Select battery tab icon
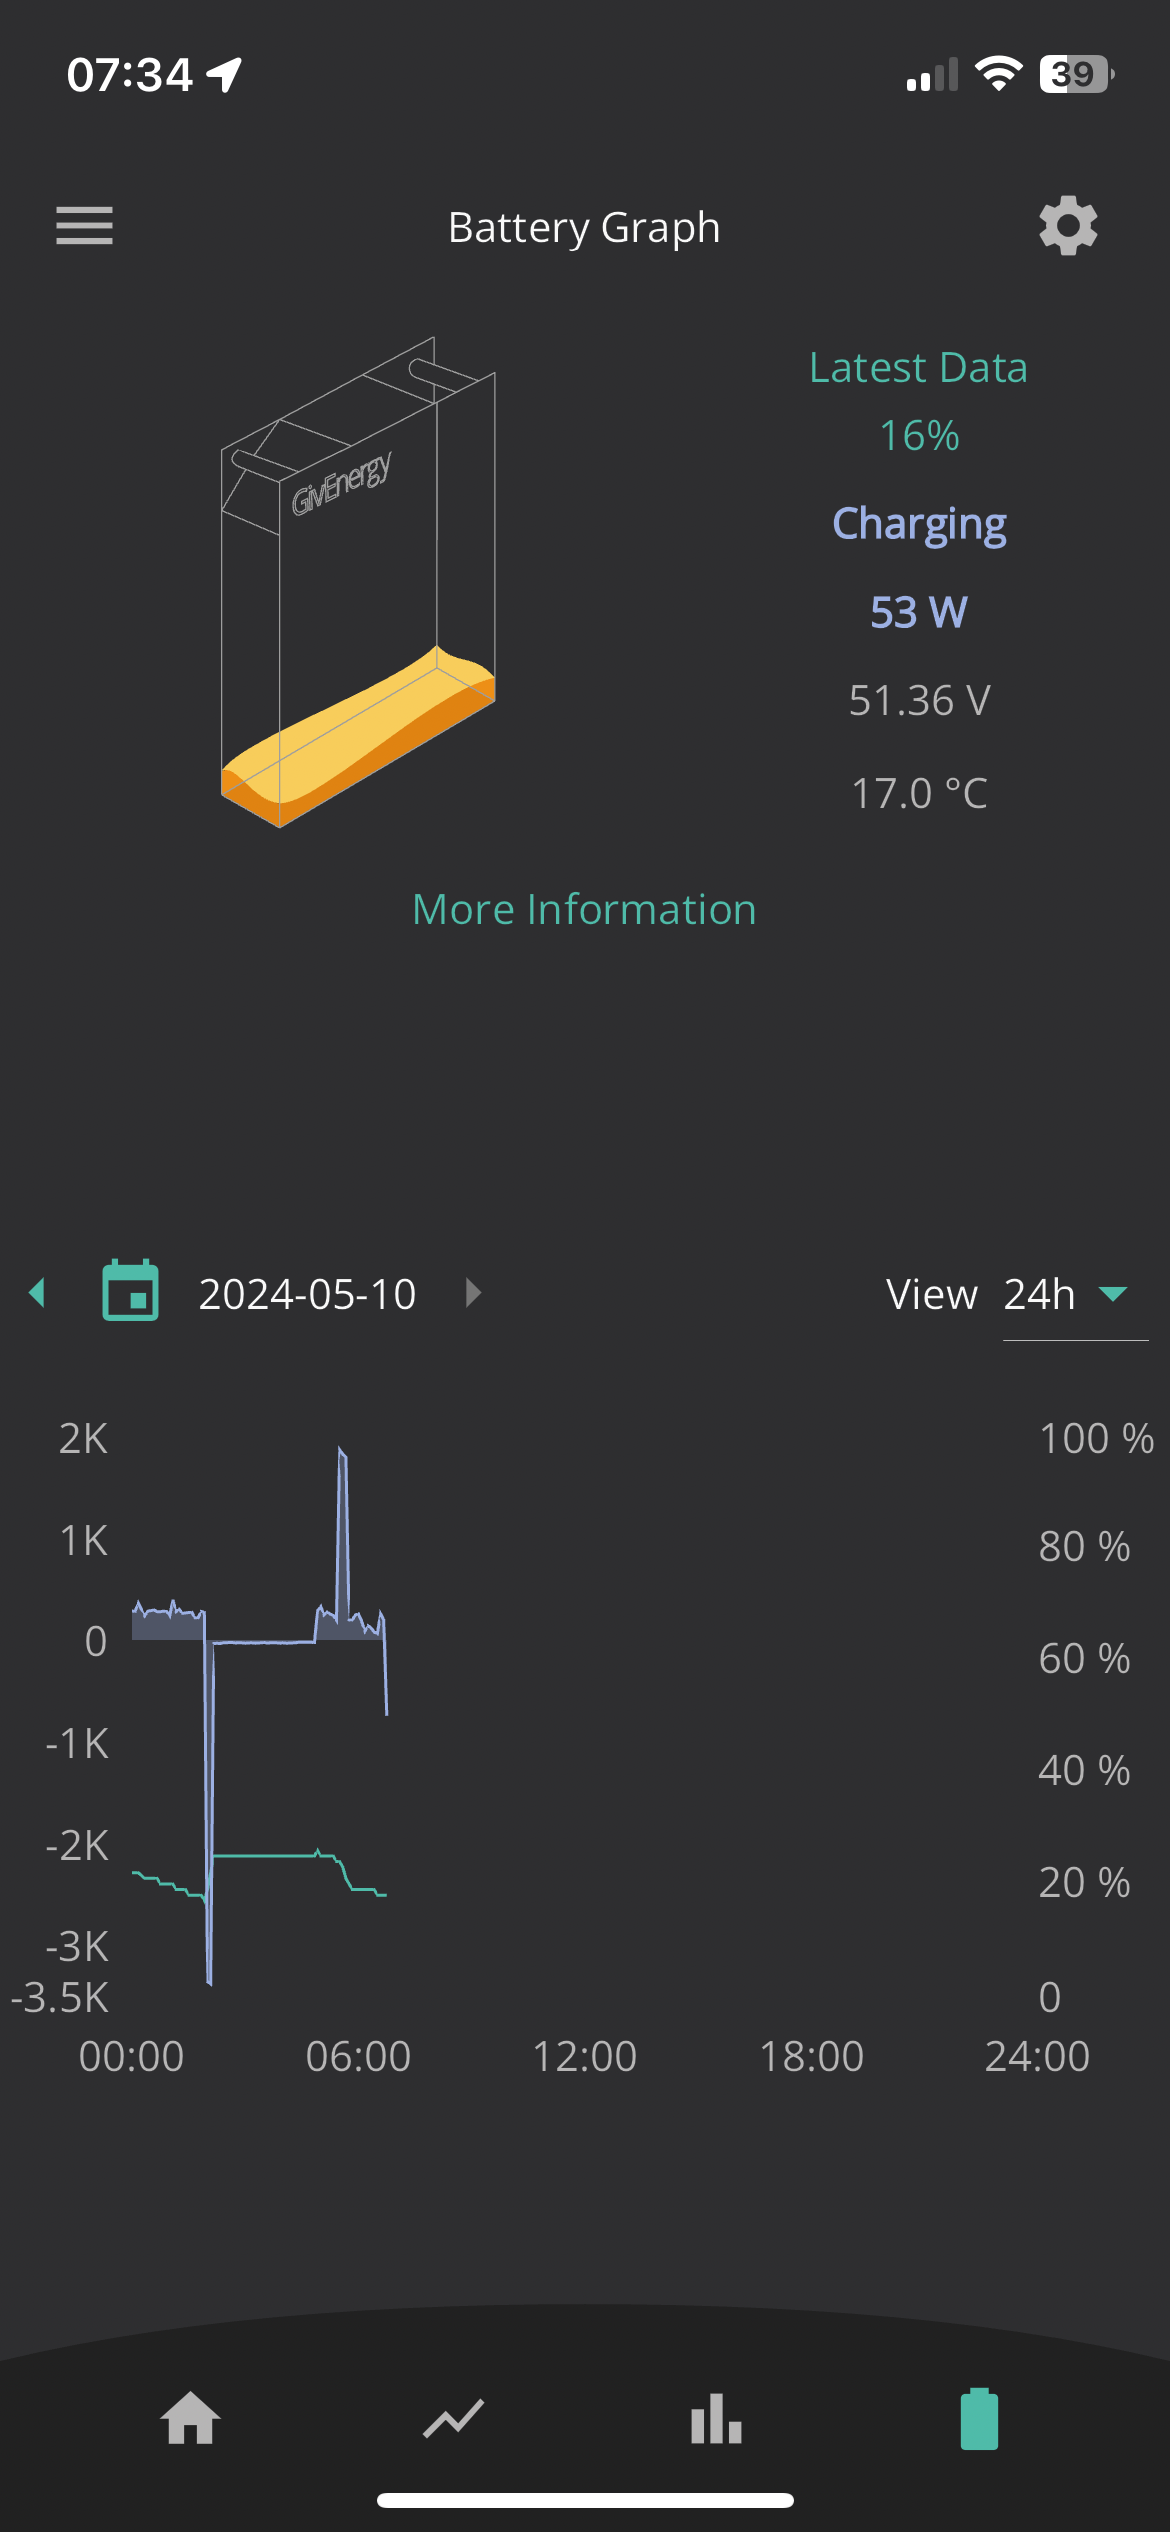 (x=979, y=2419)
